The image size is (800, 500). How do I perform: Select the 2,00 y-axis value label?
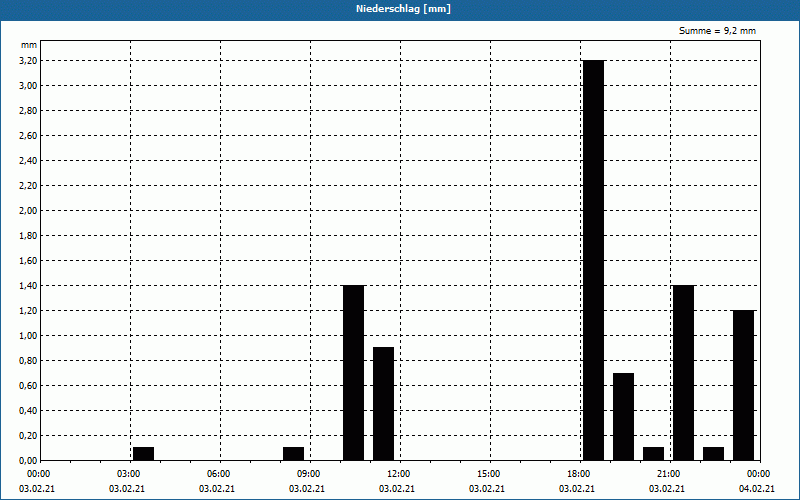click(29, 211)
